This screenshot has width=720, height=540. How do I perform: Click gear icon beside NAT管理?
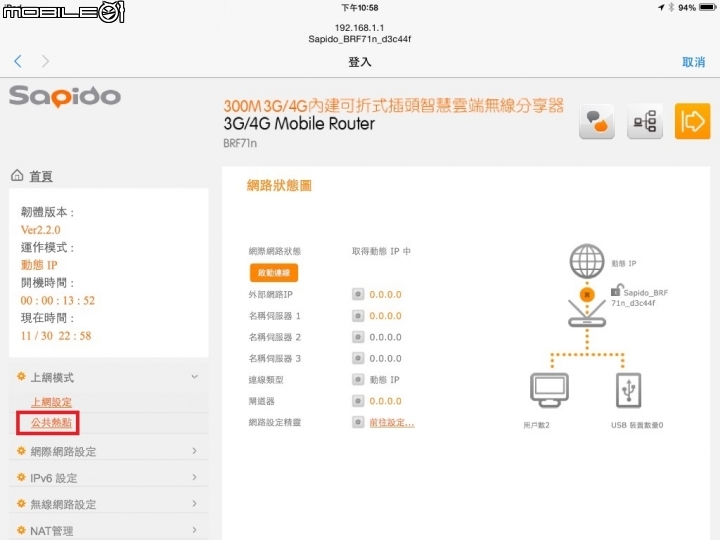(21, 530)
